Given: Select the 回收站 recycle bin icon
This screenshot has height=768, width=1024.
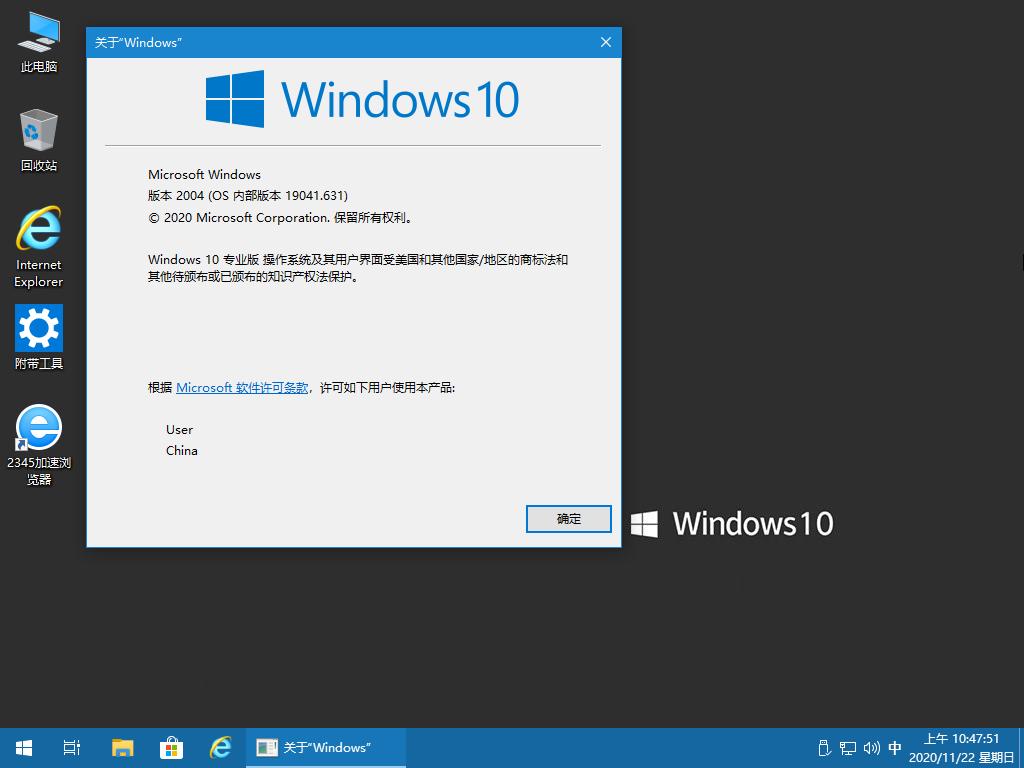Looking at the screenshot, I should 39,141.
